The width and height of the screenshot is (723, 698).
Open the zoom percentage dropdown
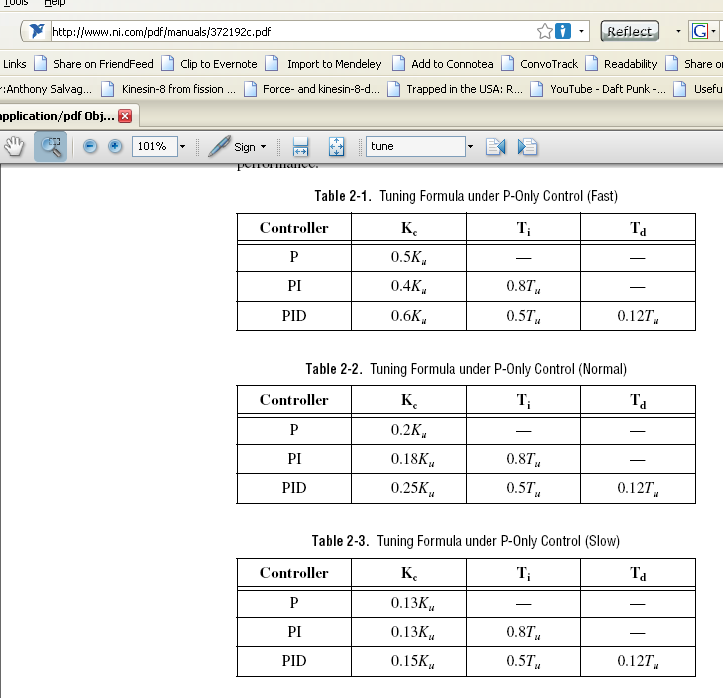pyautogui.click(x=182, y=147)
